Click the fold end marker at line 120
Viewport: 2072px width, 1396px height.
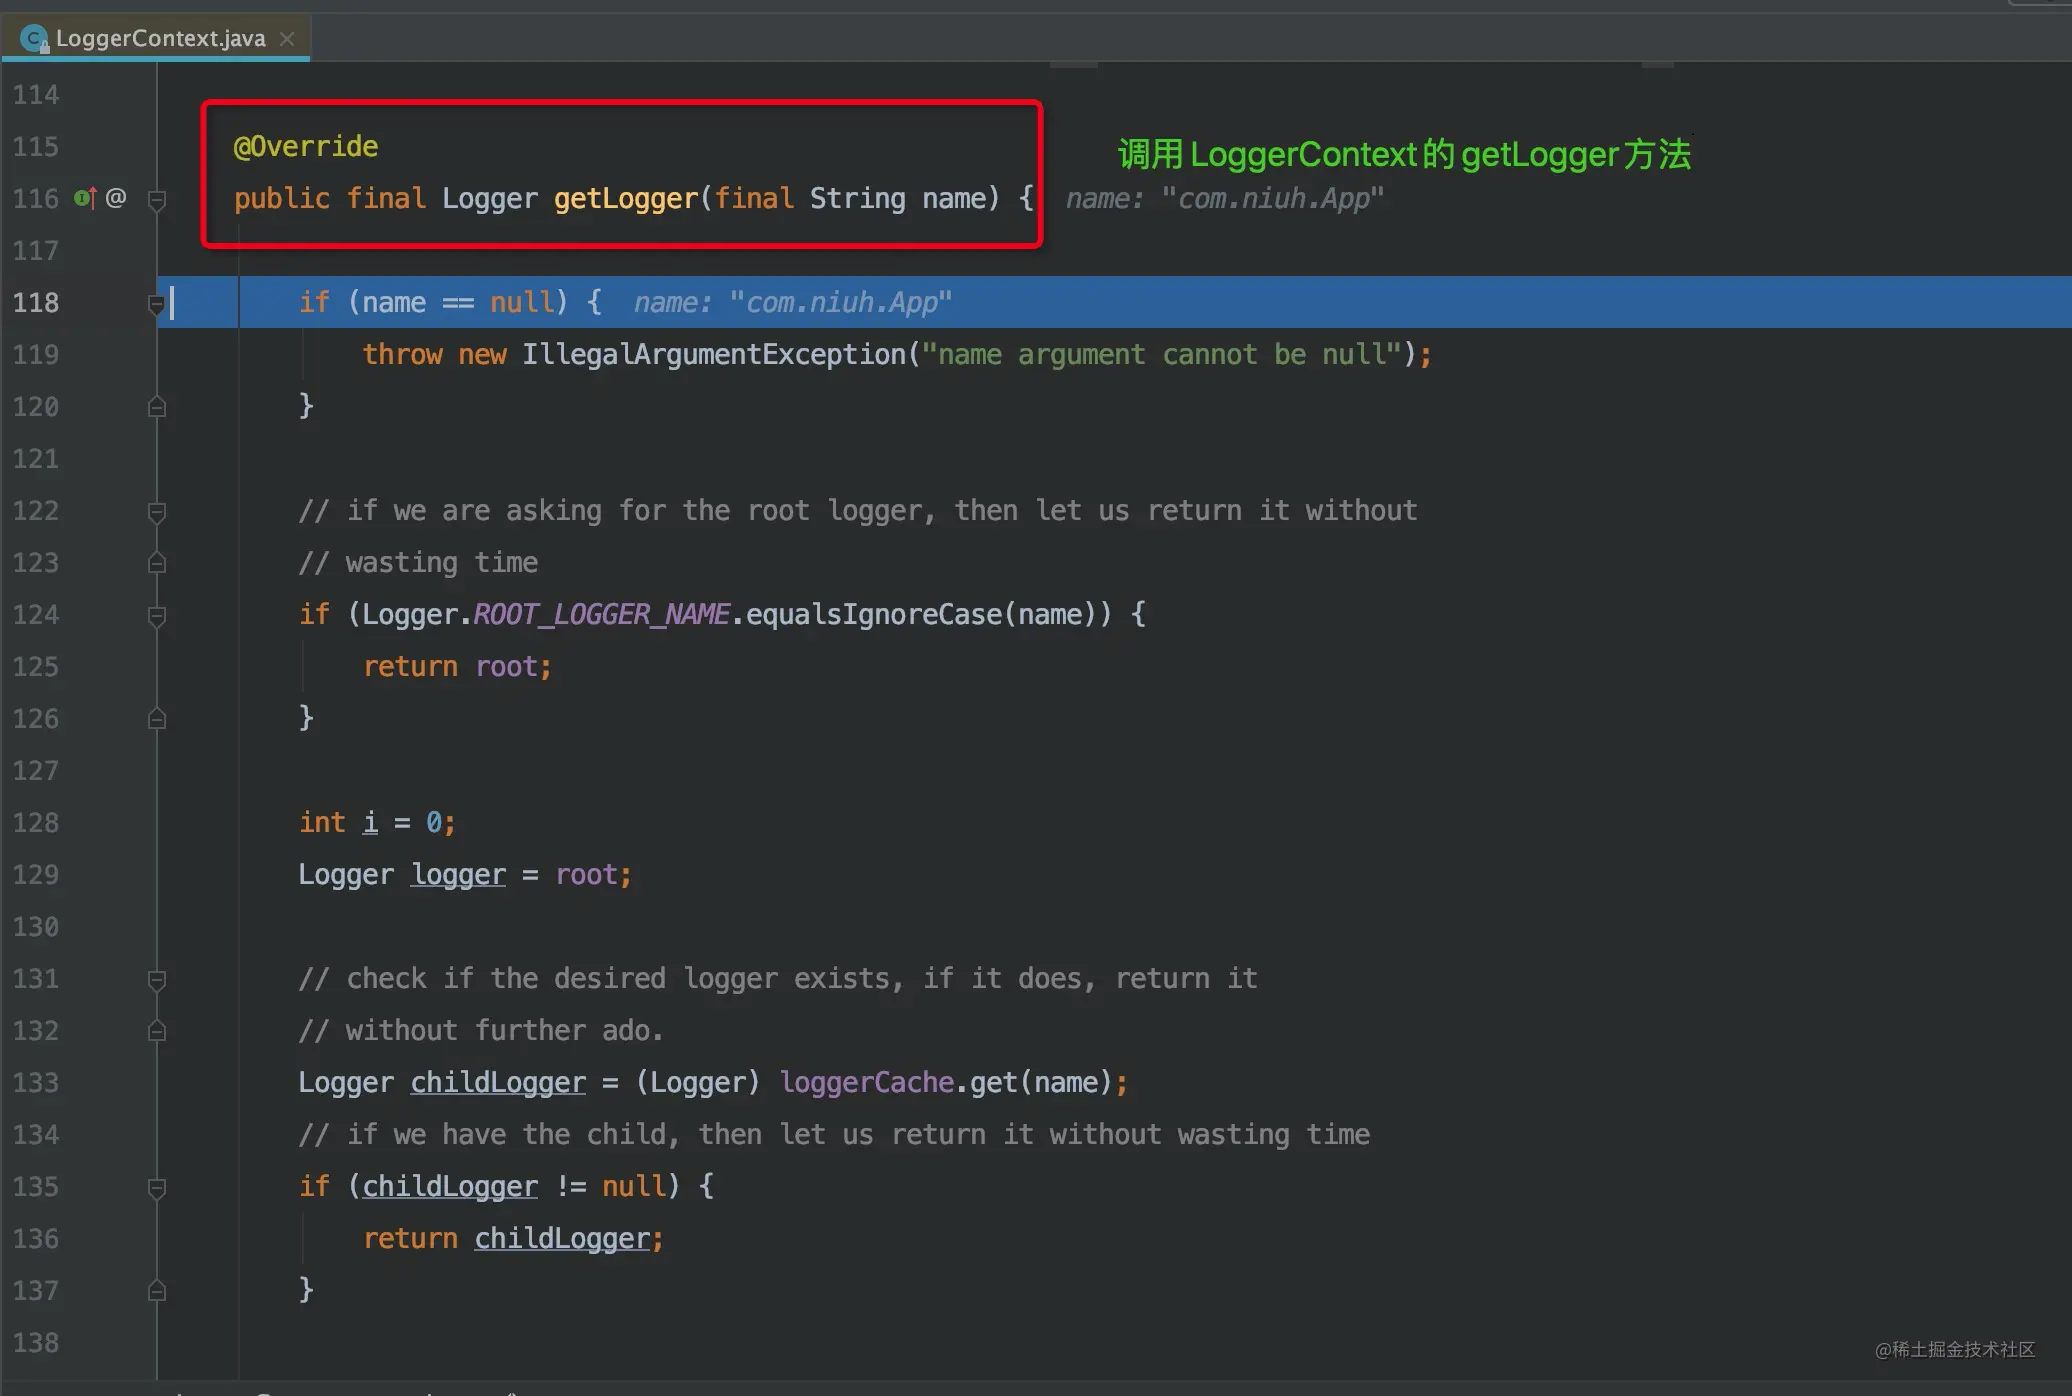click(157, 407)
